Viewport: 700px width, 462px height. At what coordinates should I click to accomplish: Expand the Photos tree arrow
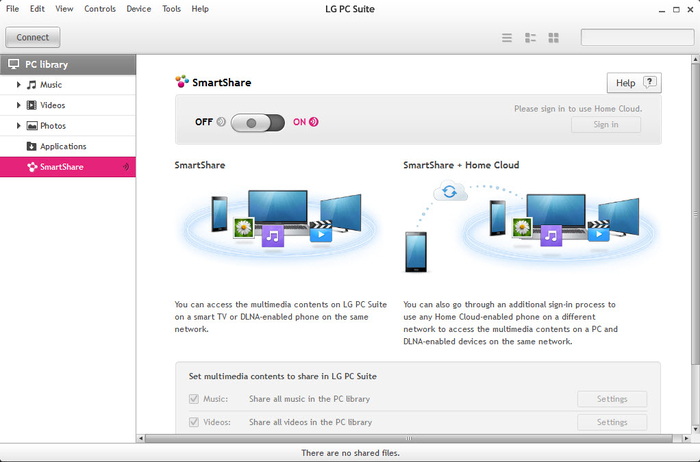[18, 125]
